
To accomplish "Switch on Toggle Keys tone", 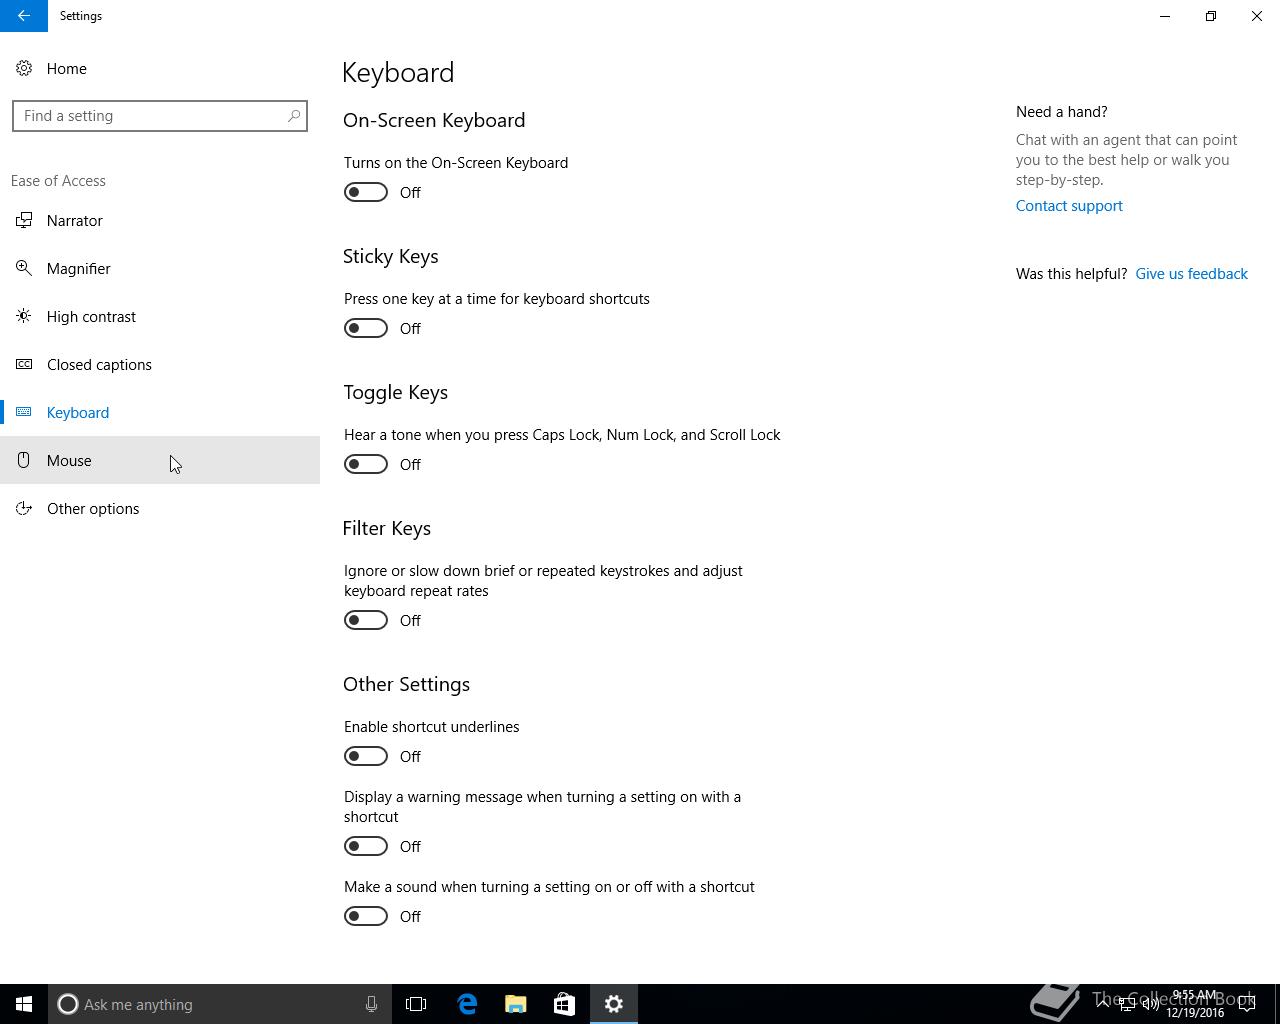I will click(366, 464).
